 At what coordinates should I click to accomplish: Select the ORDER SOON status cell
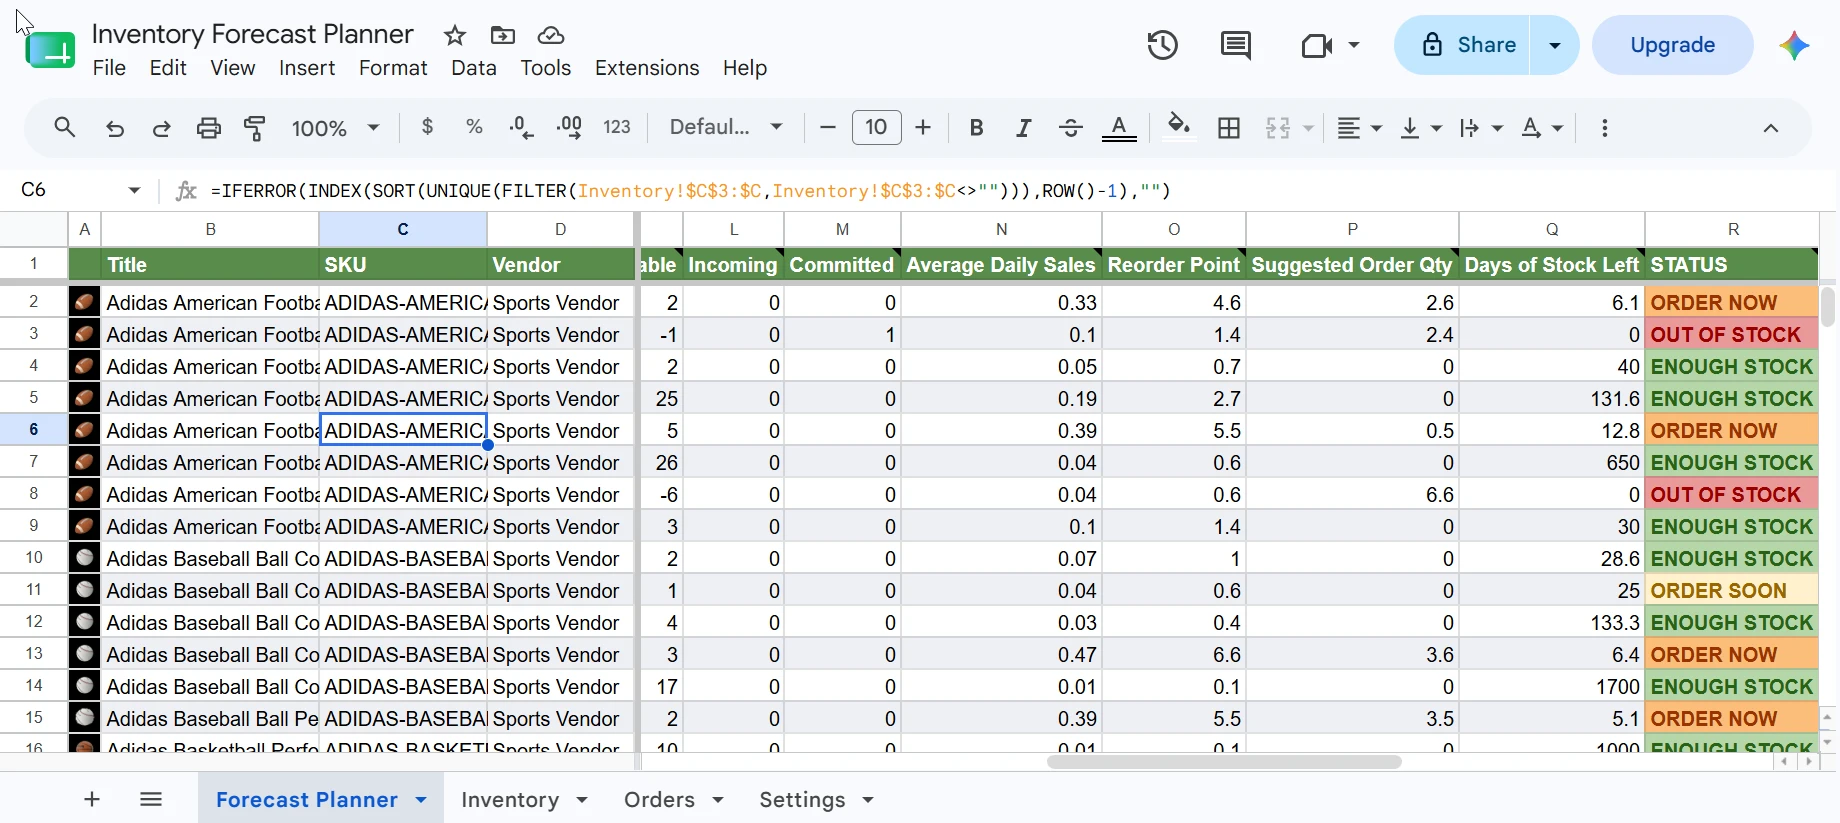point(1732,591)
